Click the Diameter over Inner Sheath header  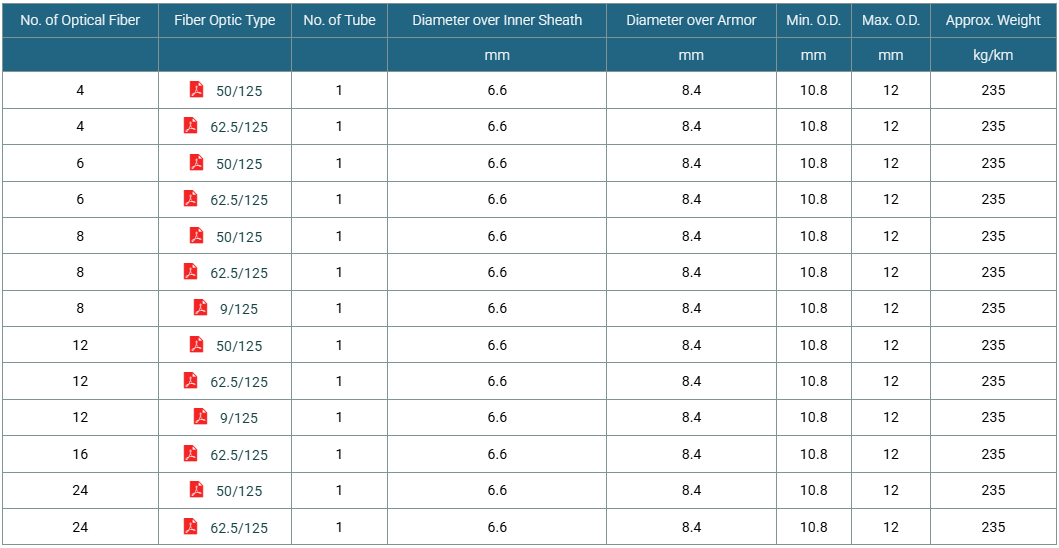[x=497, y=20]
